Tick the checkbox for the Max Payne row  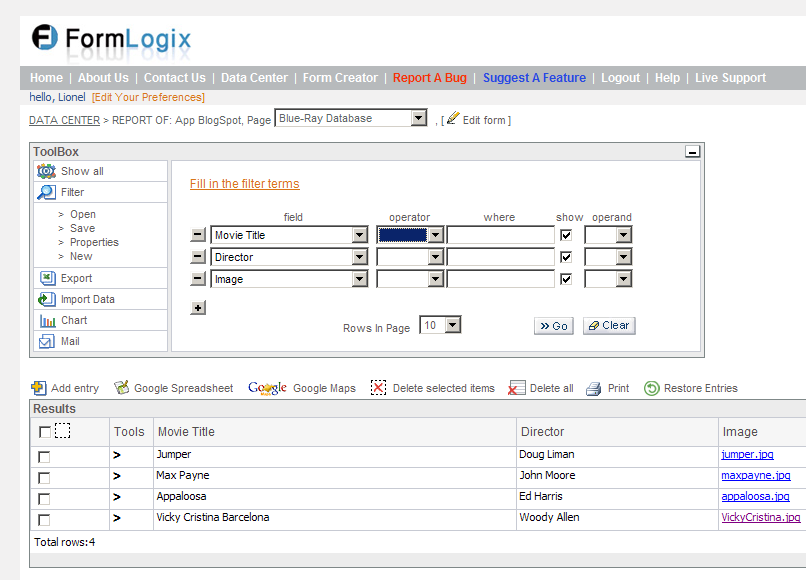tap(44, 478)
